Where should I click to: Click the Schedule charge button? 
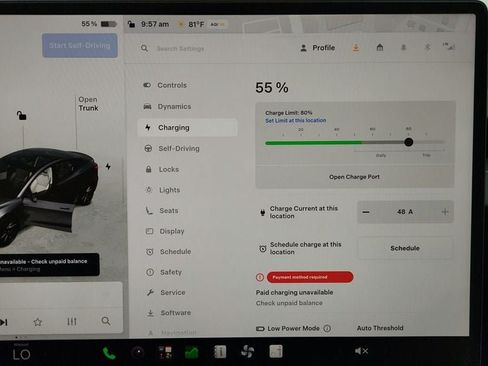pyautogui.click(x=405, y=248)
